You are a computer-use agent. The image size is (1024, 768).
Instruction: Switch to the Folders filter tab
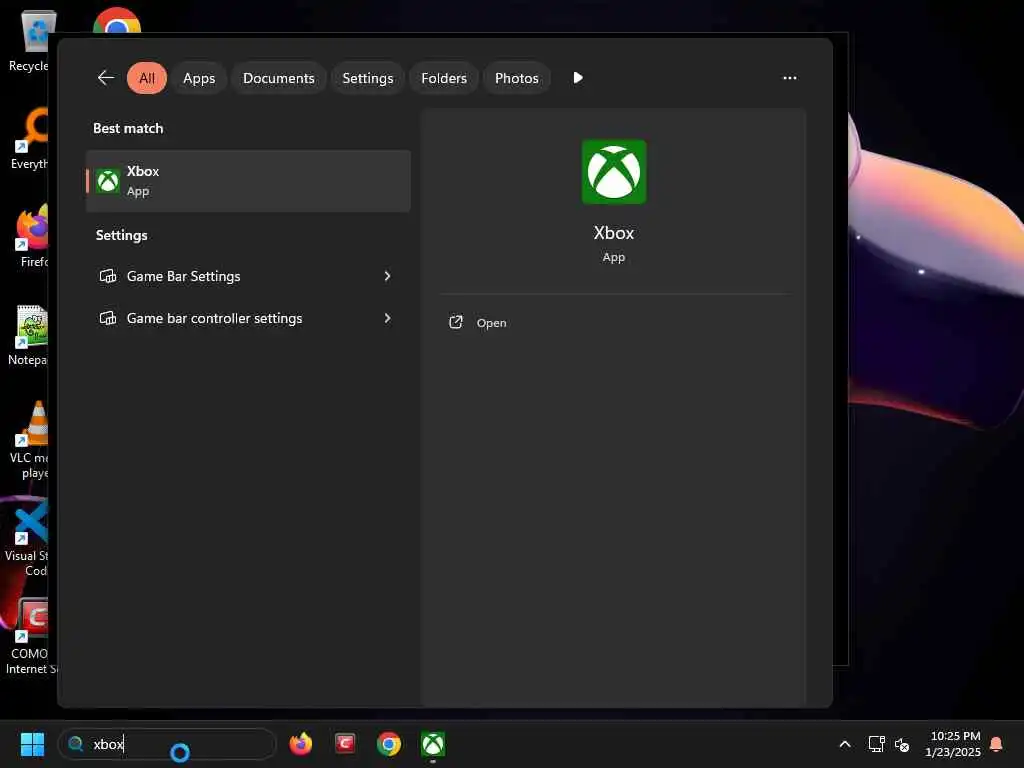(x=444, y=78)
